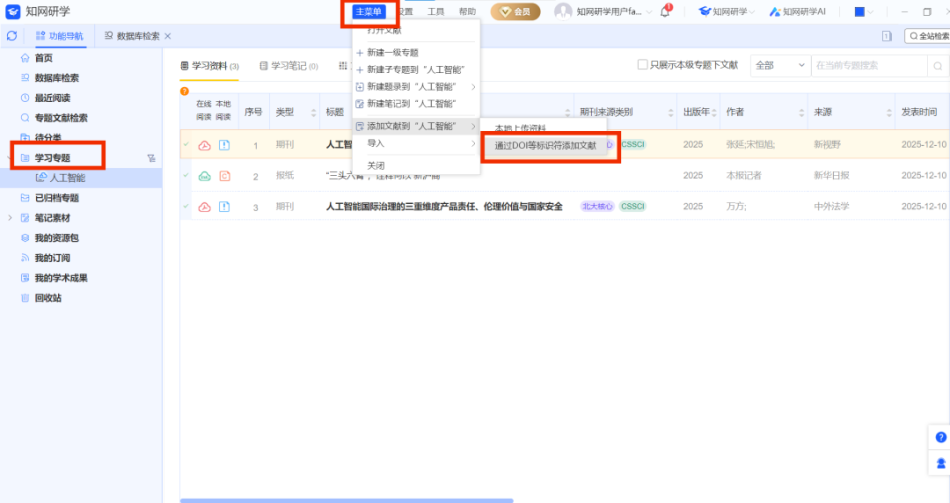
Task: Click the notification bell icon
Action: point(665,12)
